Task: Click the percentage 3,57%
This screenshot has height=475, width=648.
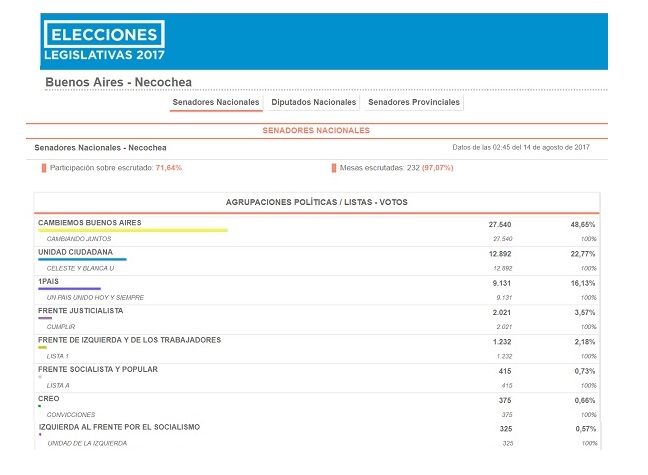Action: (585, 313)
